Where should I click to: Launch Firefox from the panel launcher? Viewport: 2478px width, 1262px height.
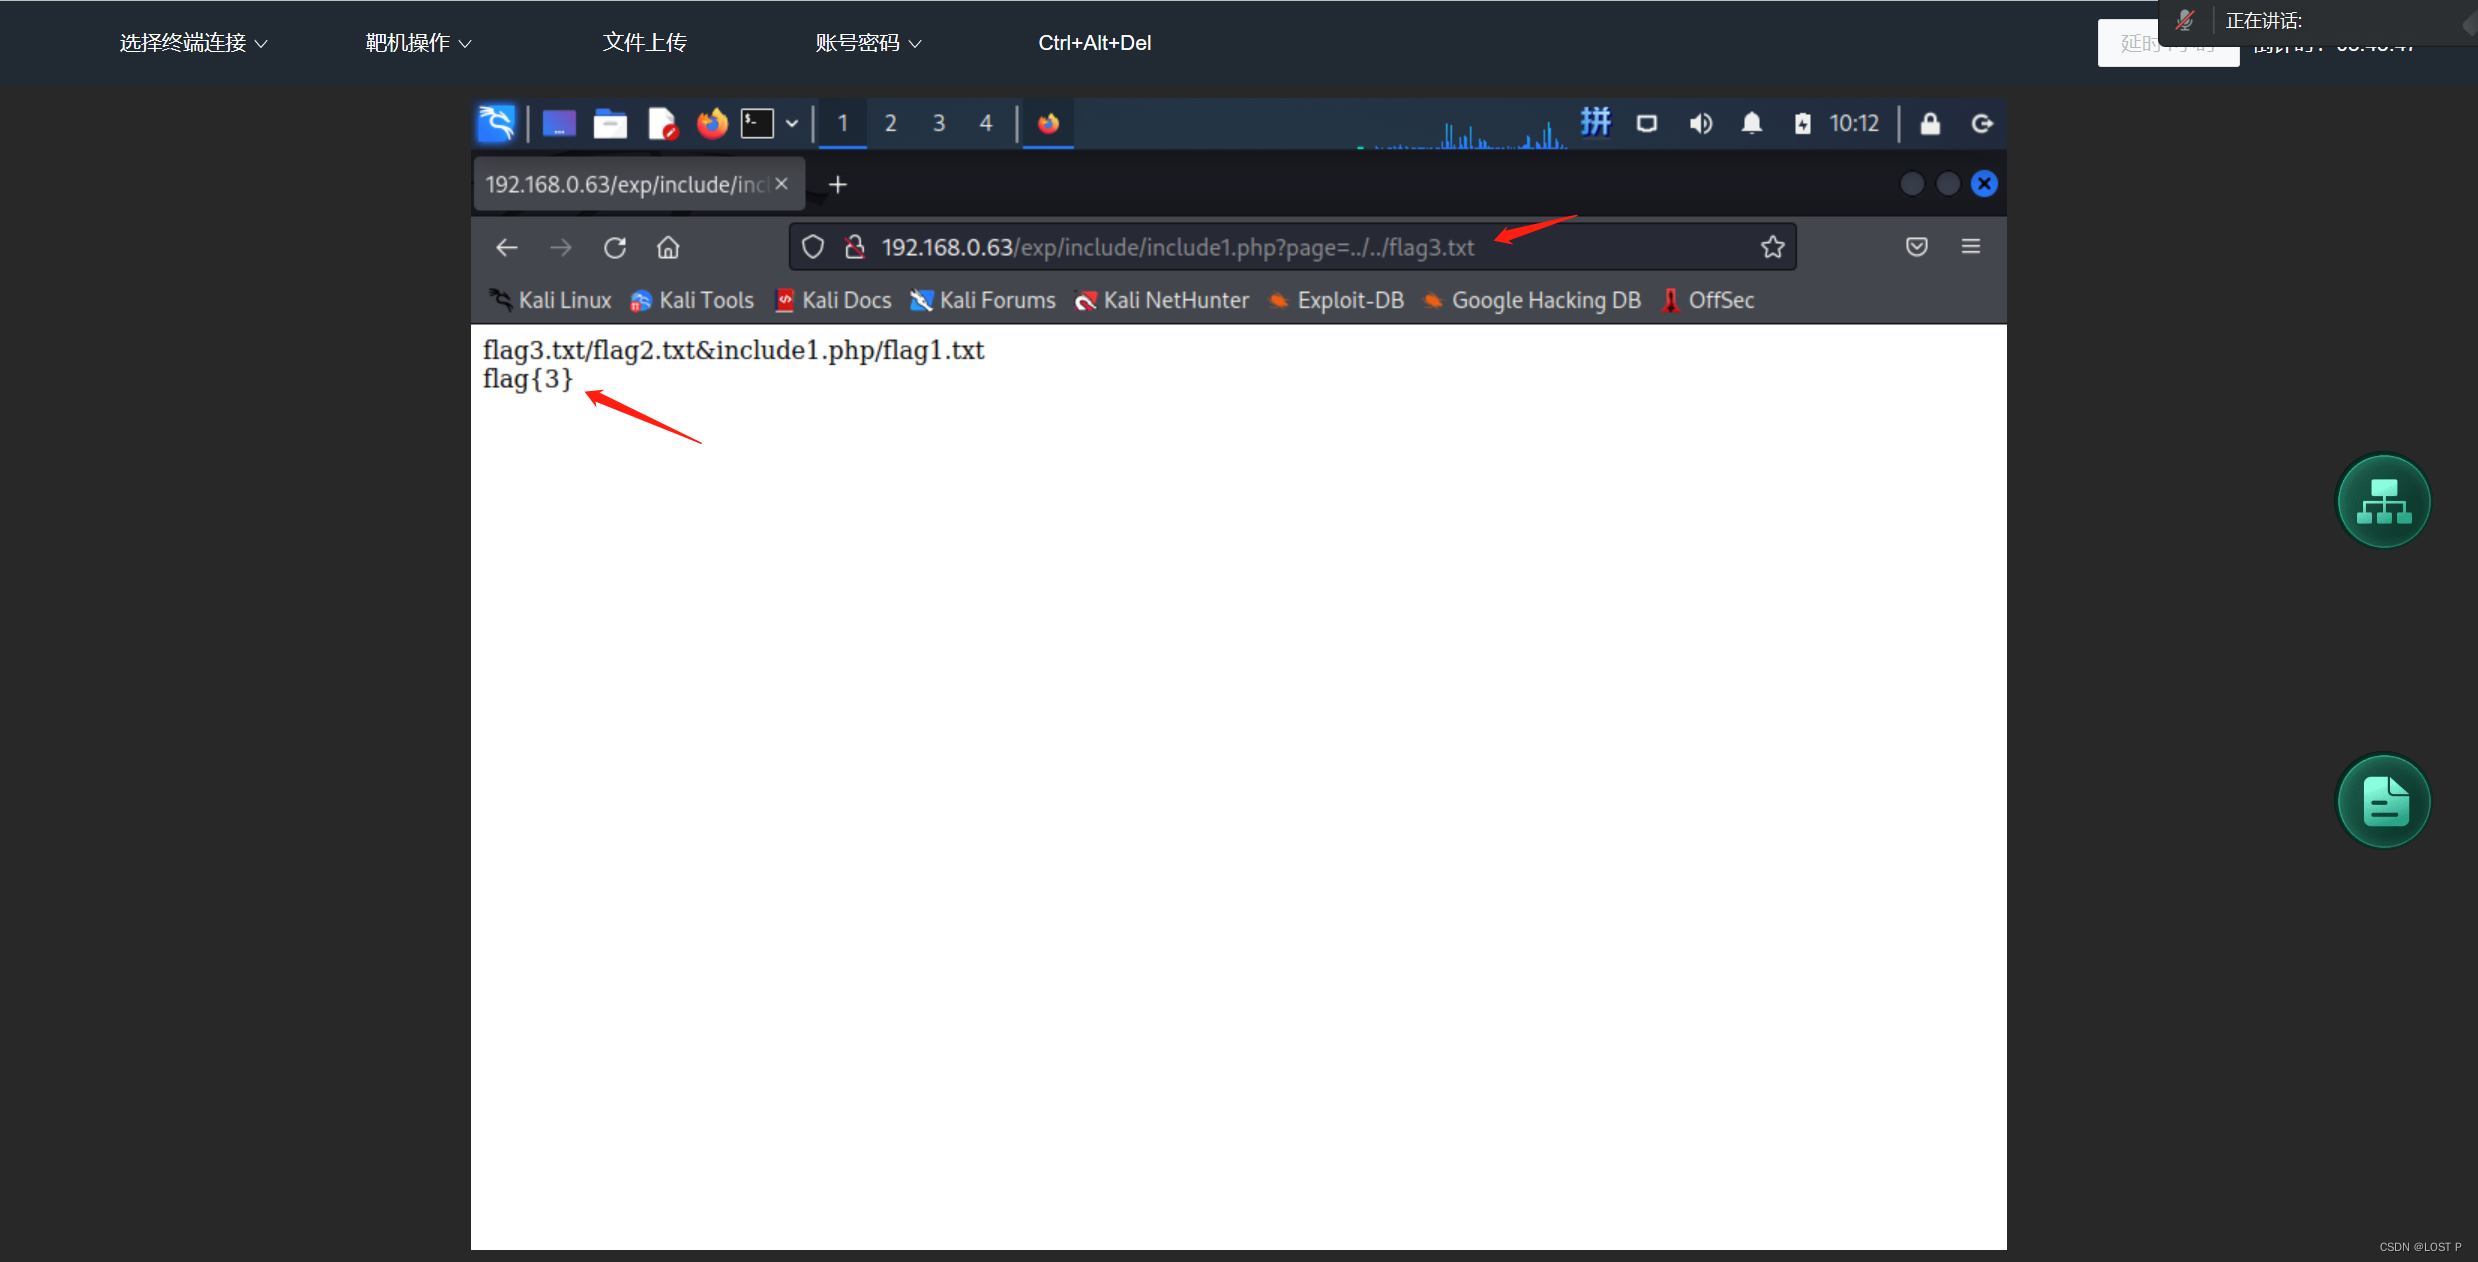(x=712, y=124)
